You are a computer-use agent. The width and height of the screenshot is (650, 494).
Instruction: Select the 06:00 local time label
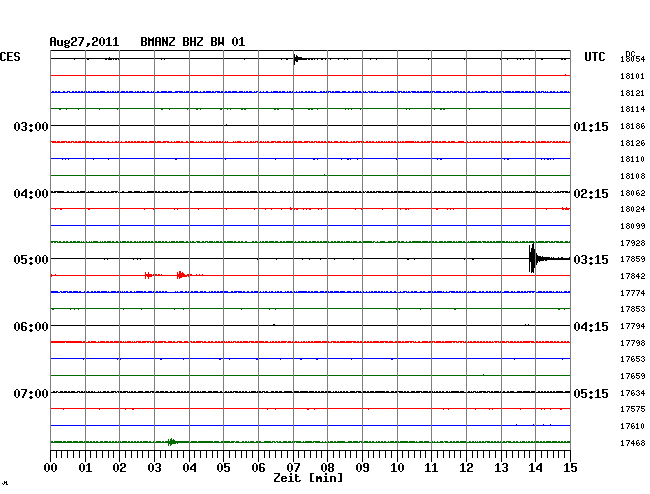click(31, 327)
